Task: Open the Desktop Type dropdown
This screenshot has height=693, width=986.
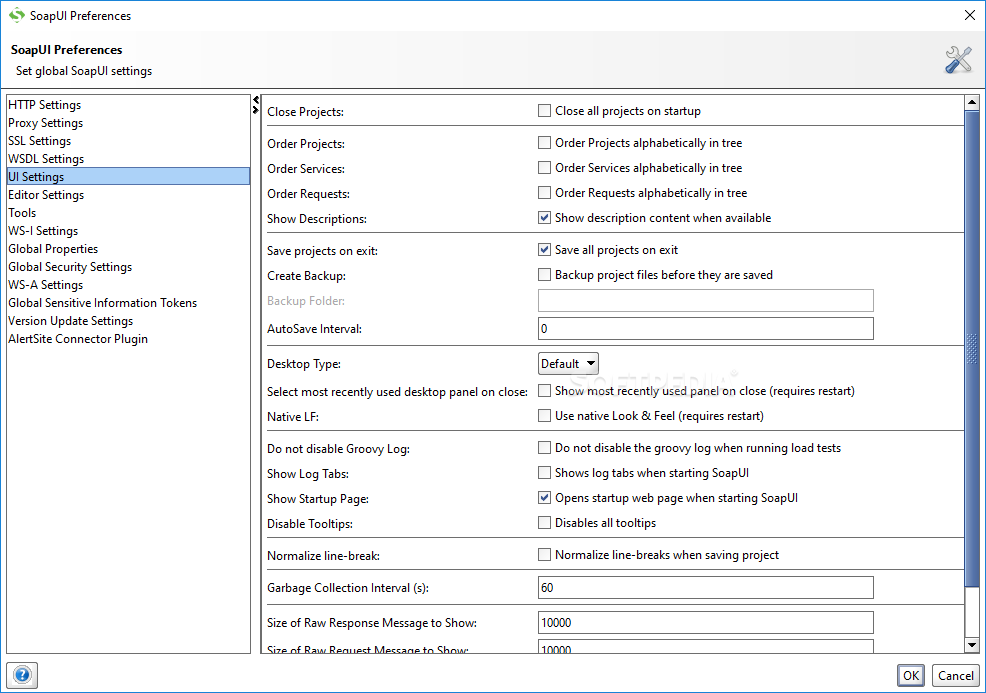Action: click(x=568, y=363)
